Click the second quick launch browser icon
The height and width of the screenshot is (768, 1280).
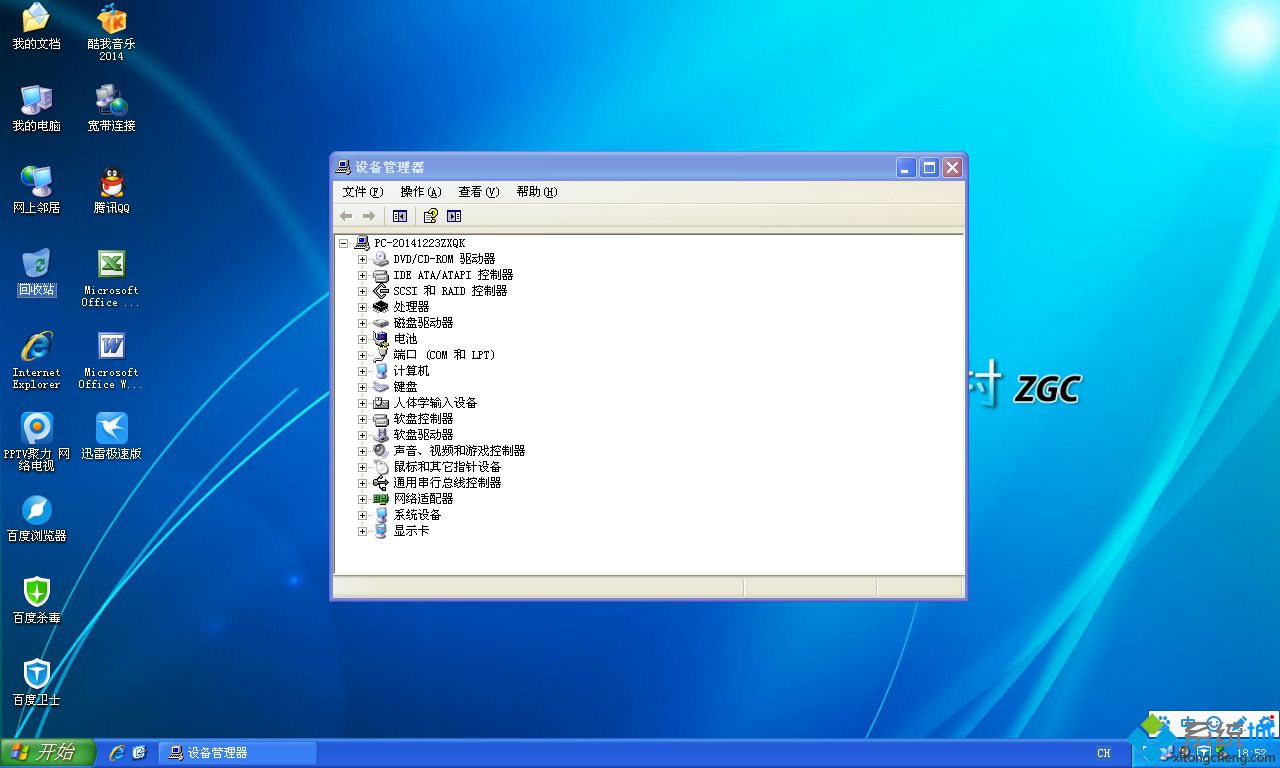tap(140, 752)
